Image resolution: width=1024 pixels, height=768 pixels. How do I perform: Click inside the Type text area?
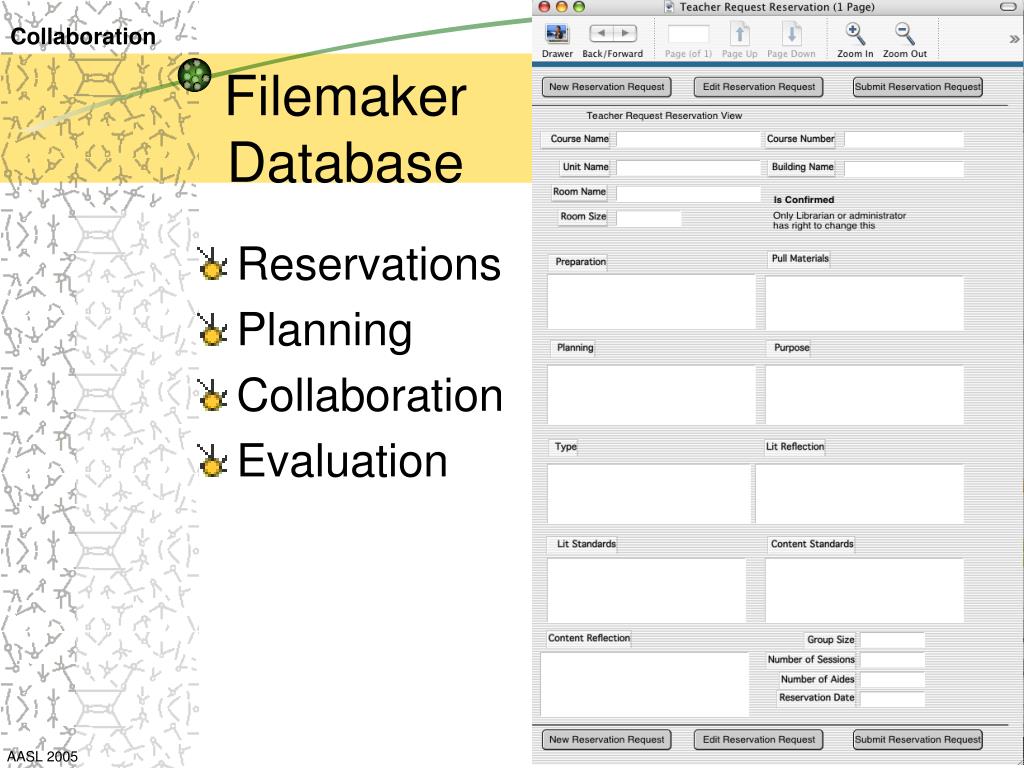coord(648,494)
